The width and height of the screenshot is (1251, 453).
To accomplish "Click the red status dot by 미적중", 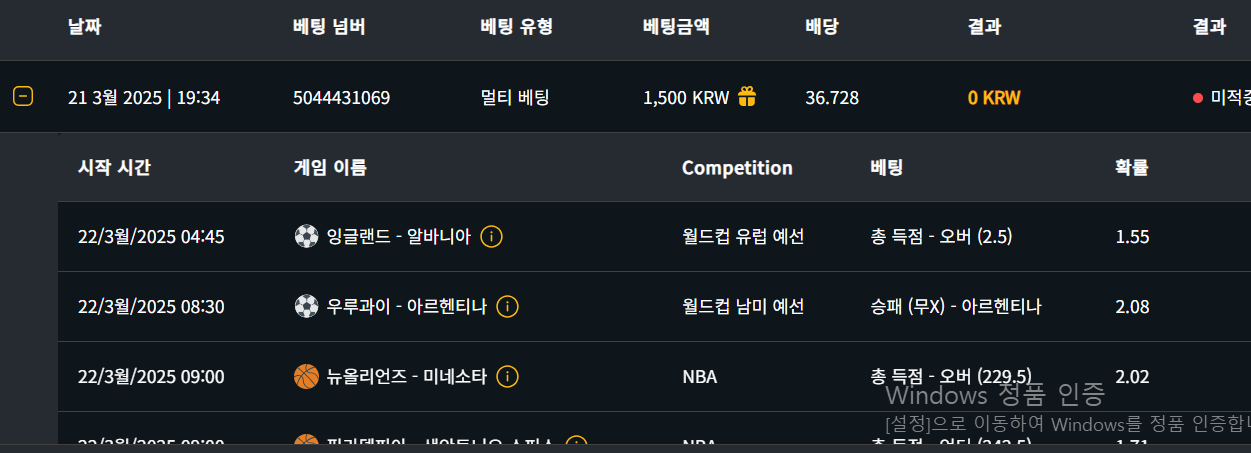I will (1197, 98).
